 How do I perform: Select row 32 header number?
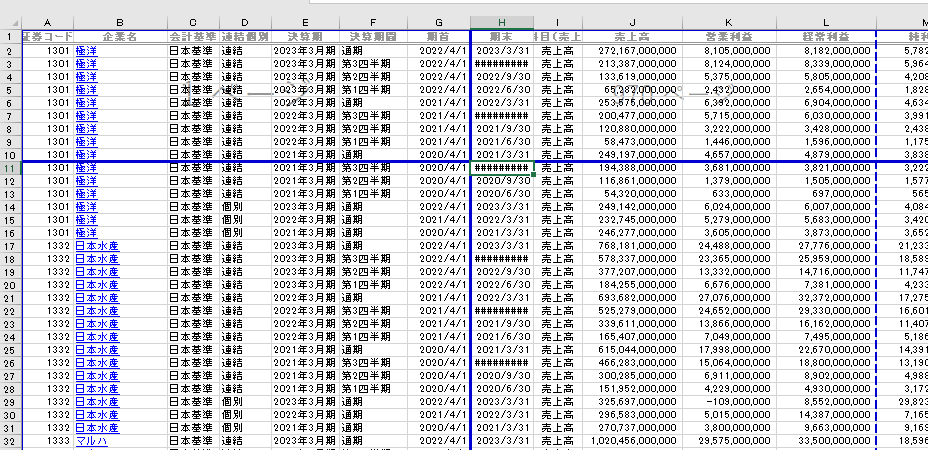11,441
